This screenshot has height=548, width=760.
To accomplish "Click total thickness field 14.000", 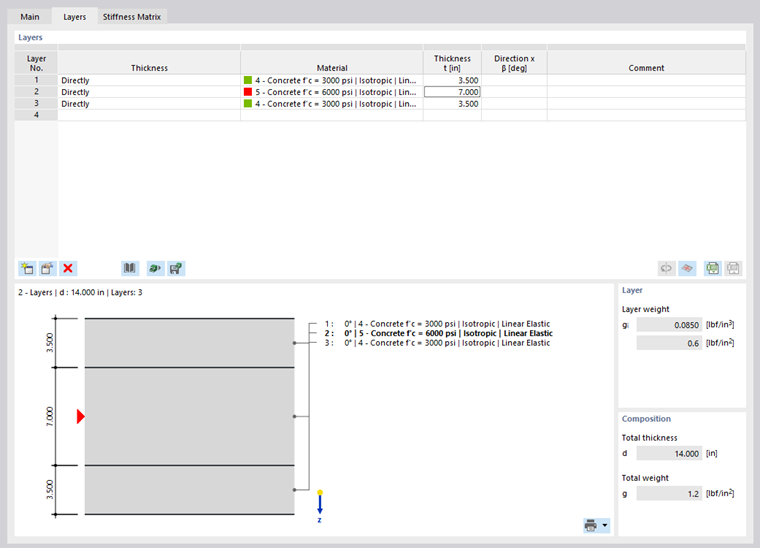I will (669, 454).
